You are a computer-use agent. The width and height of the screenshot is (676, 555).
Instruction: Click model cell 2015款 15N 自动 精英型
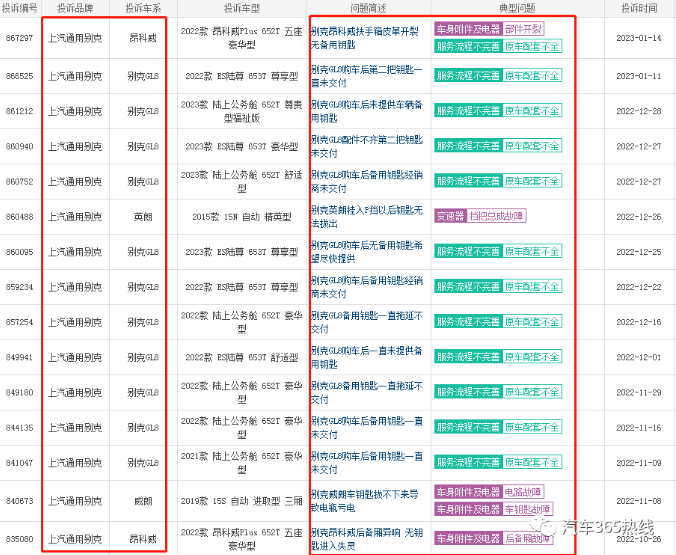tap(242, 217)
